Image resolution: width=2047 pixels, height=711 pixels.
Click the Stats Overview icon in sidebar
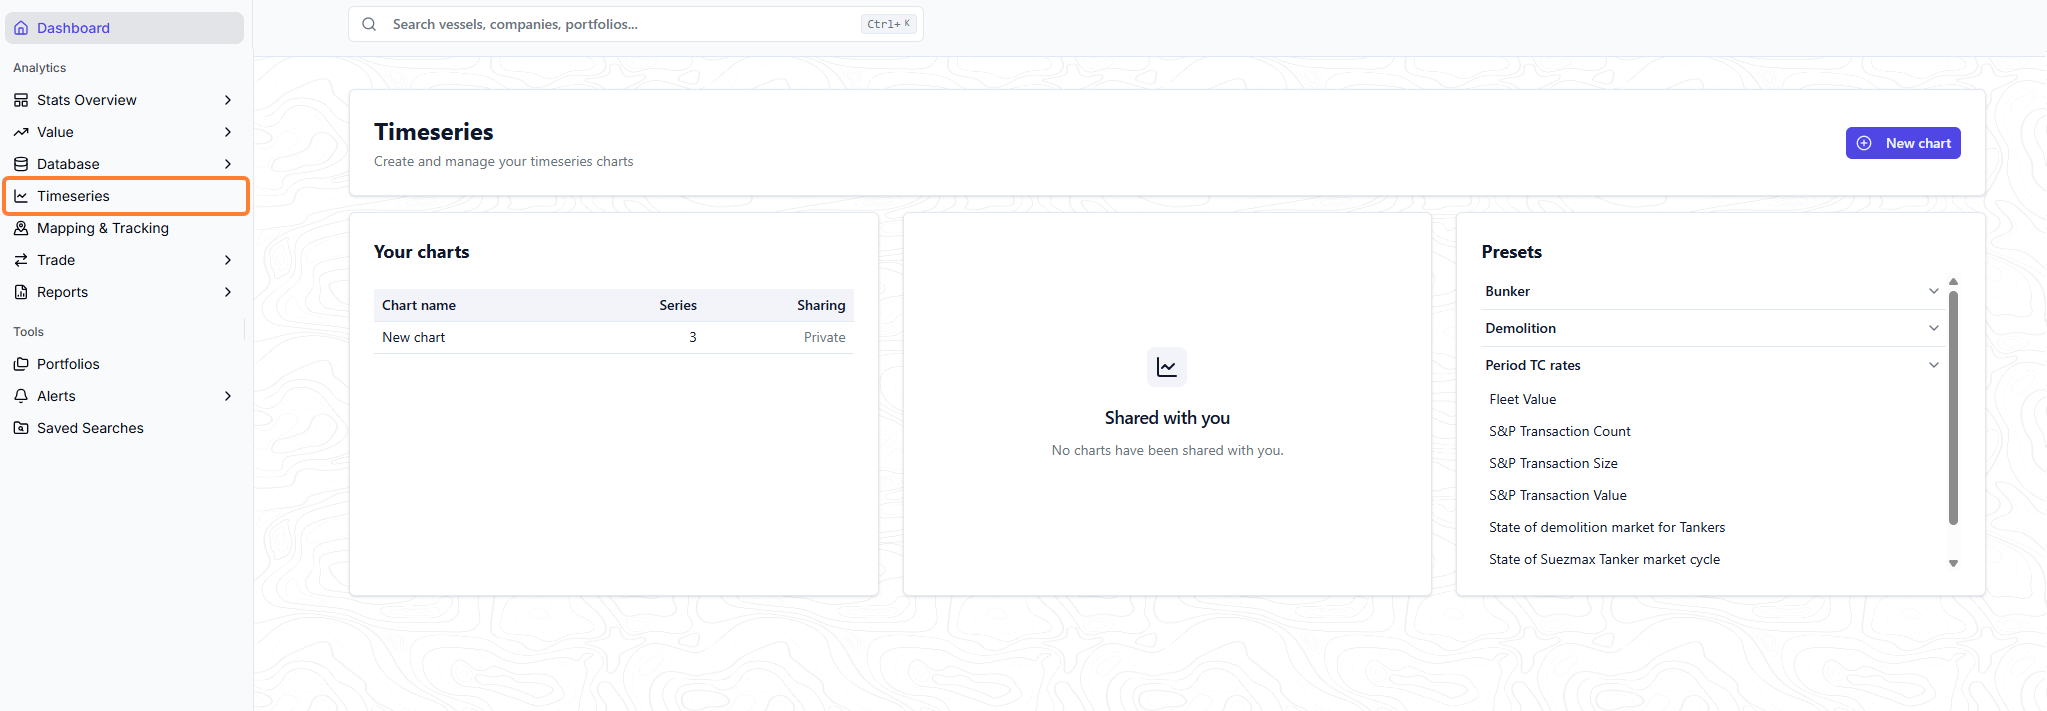click(x=21, y=100)
